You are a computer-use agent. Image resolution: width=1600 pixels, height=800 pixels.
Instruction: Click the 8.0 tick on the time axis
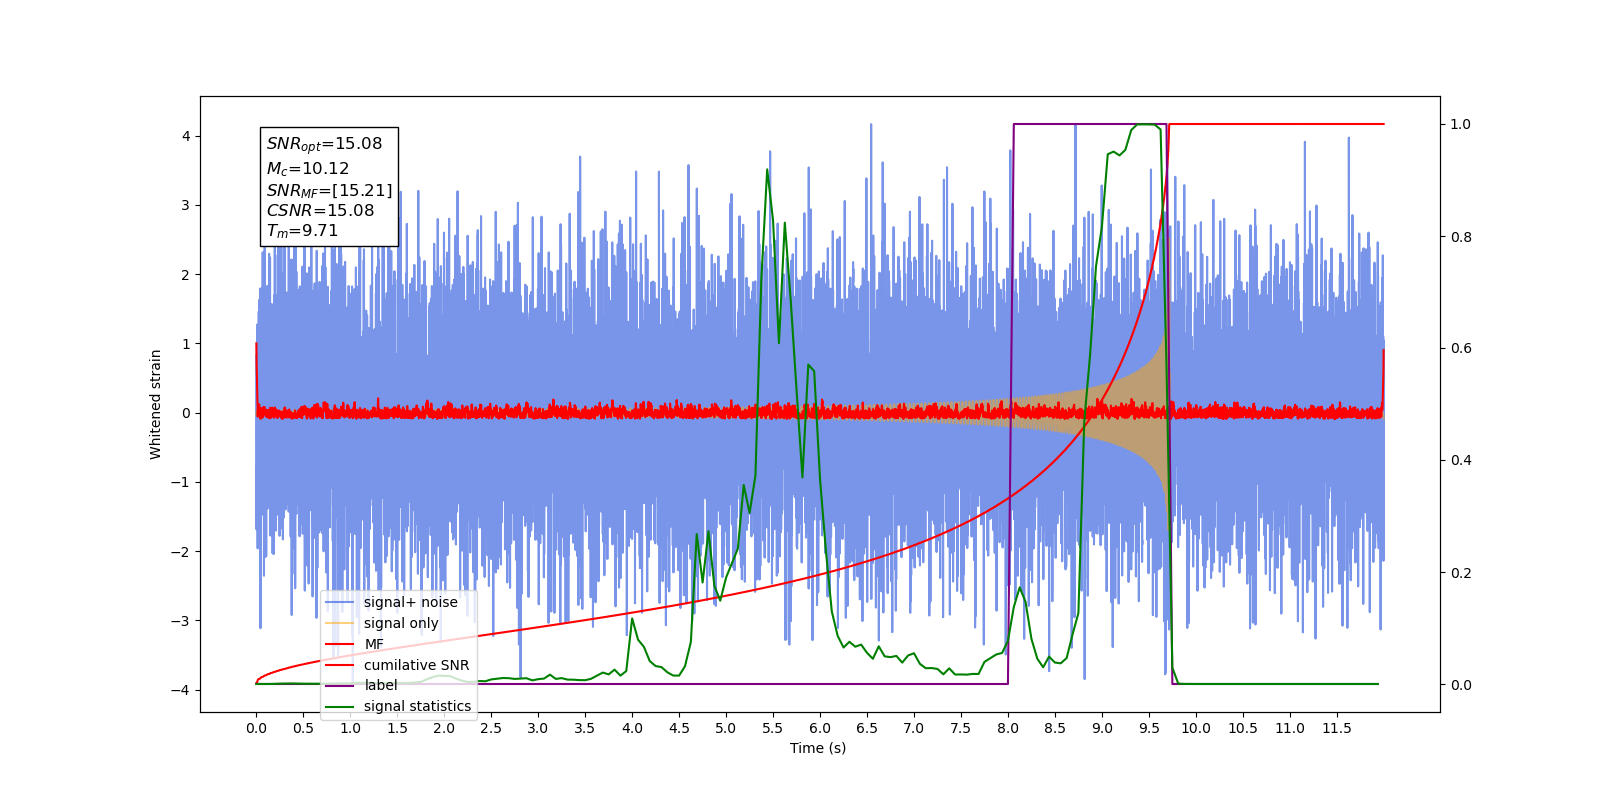[x=1008, y=728]
